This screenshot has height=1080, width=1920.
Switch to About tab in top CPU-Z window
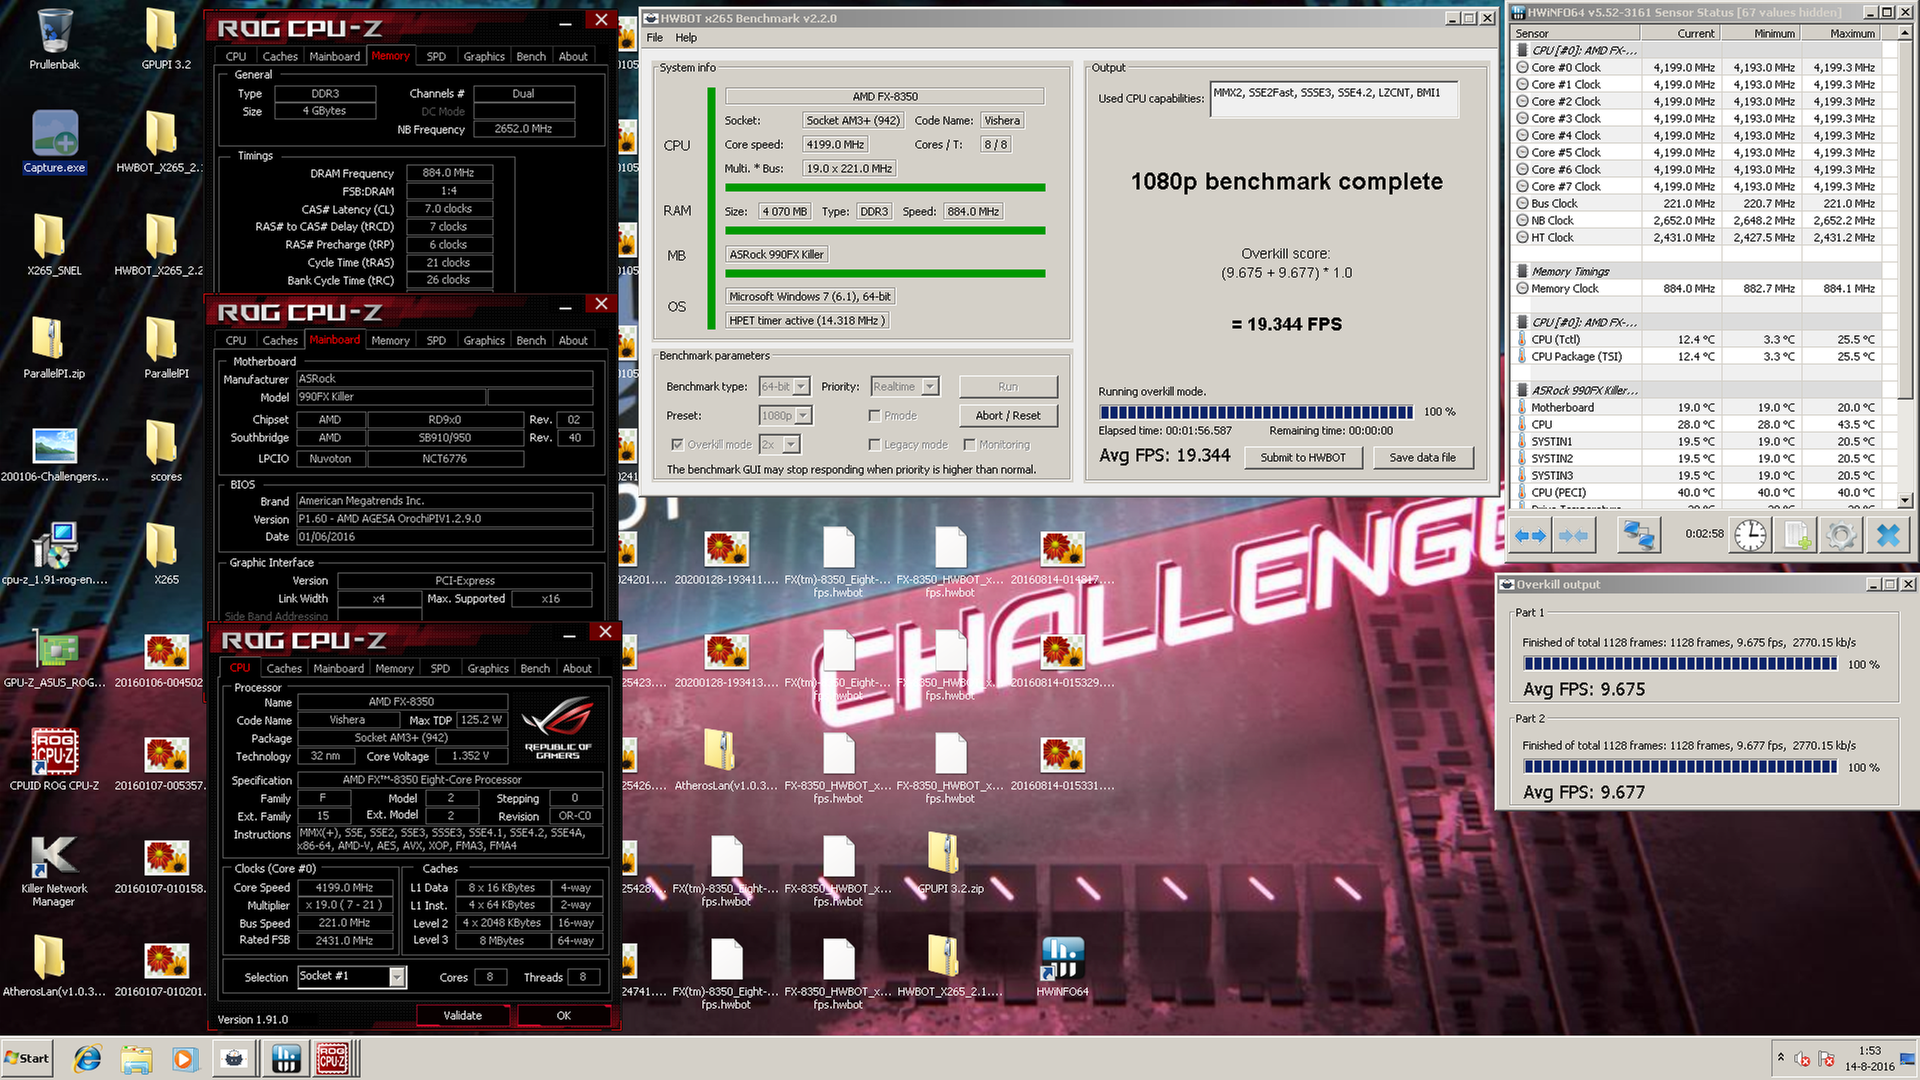(x=573, y=57)
